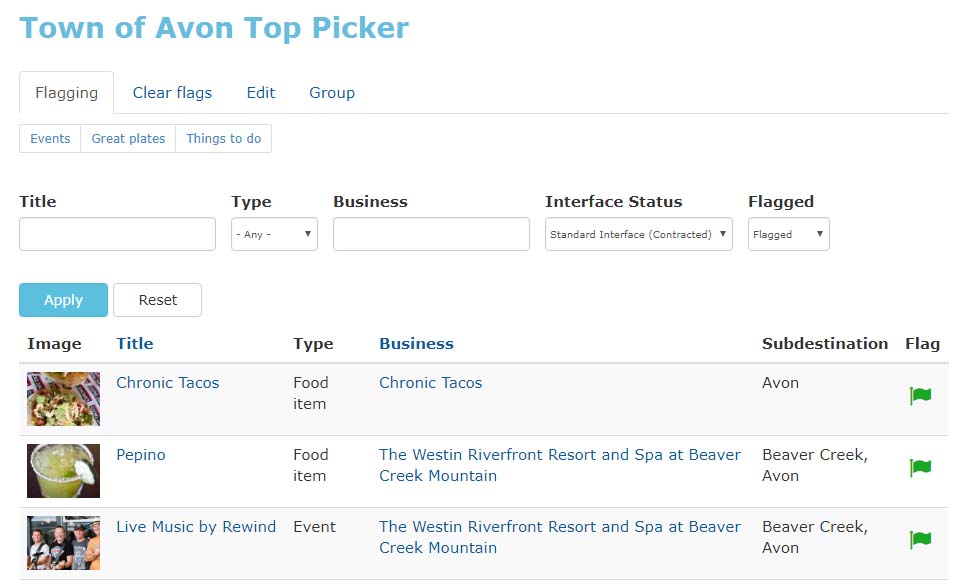
Task: Focus the Title filter text field
Action: coord(117,234)
